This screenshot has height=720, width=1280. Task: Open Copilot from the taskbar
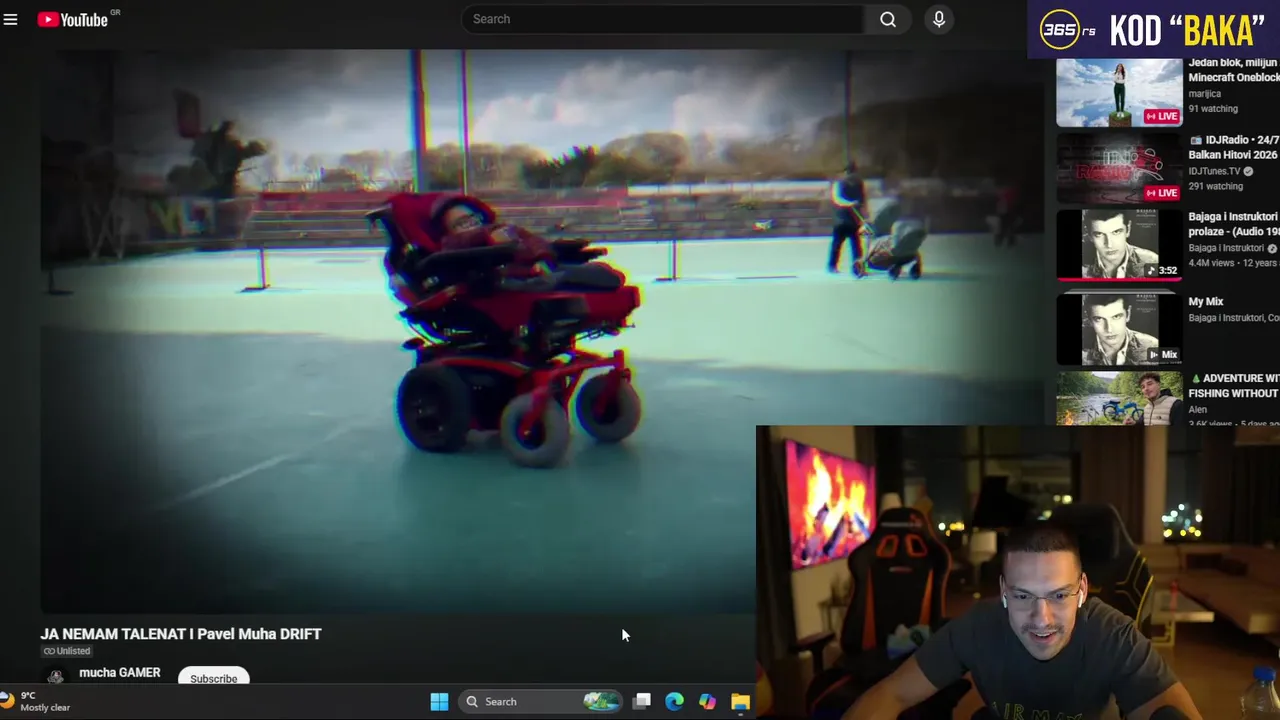707,701
